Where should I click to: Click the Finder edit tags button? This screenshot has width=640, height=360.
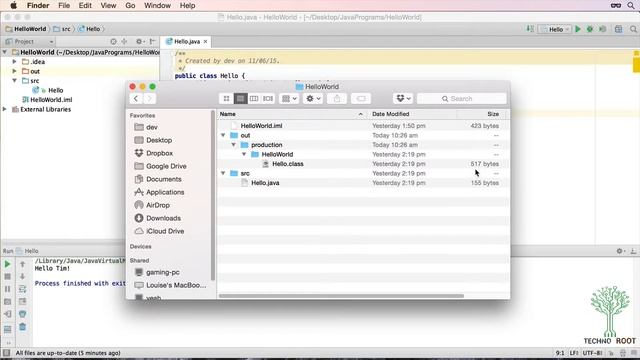click(361, 98)
